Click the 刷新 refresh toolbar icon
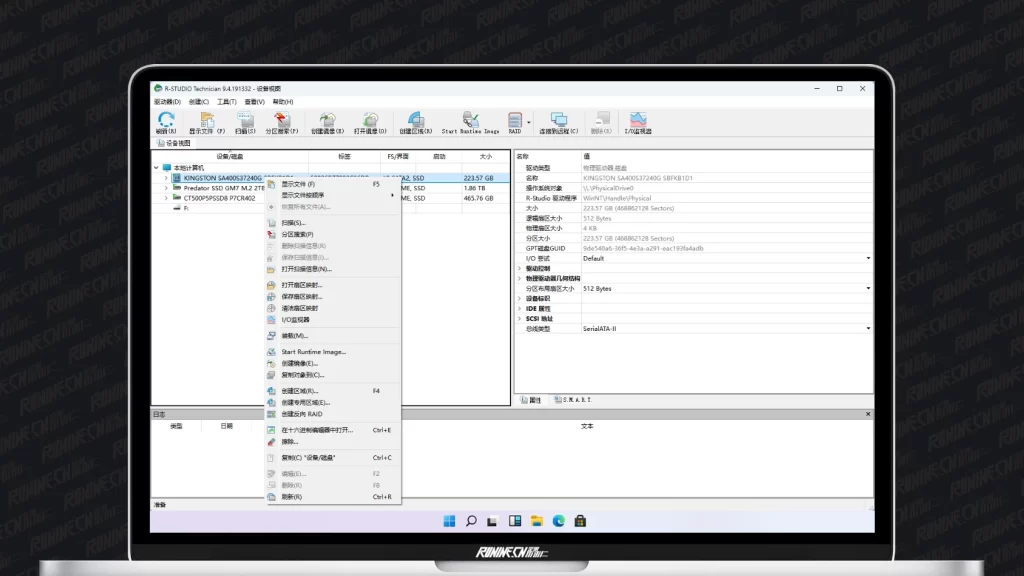Screen dimensions: 1024x576 point(165,121)
